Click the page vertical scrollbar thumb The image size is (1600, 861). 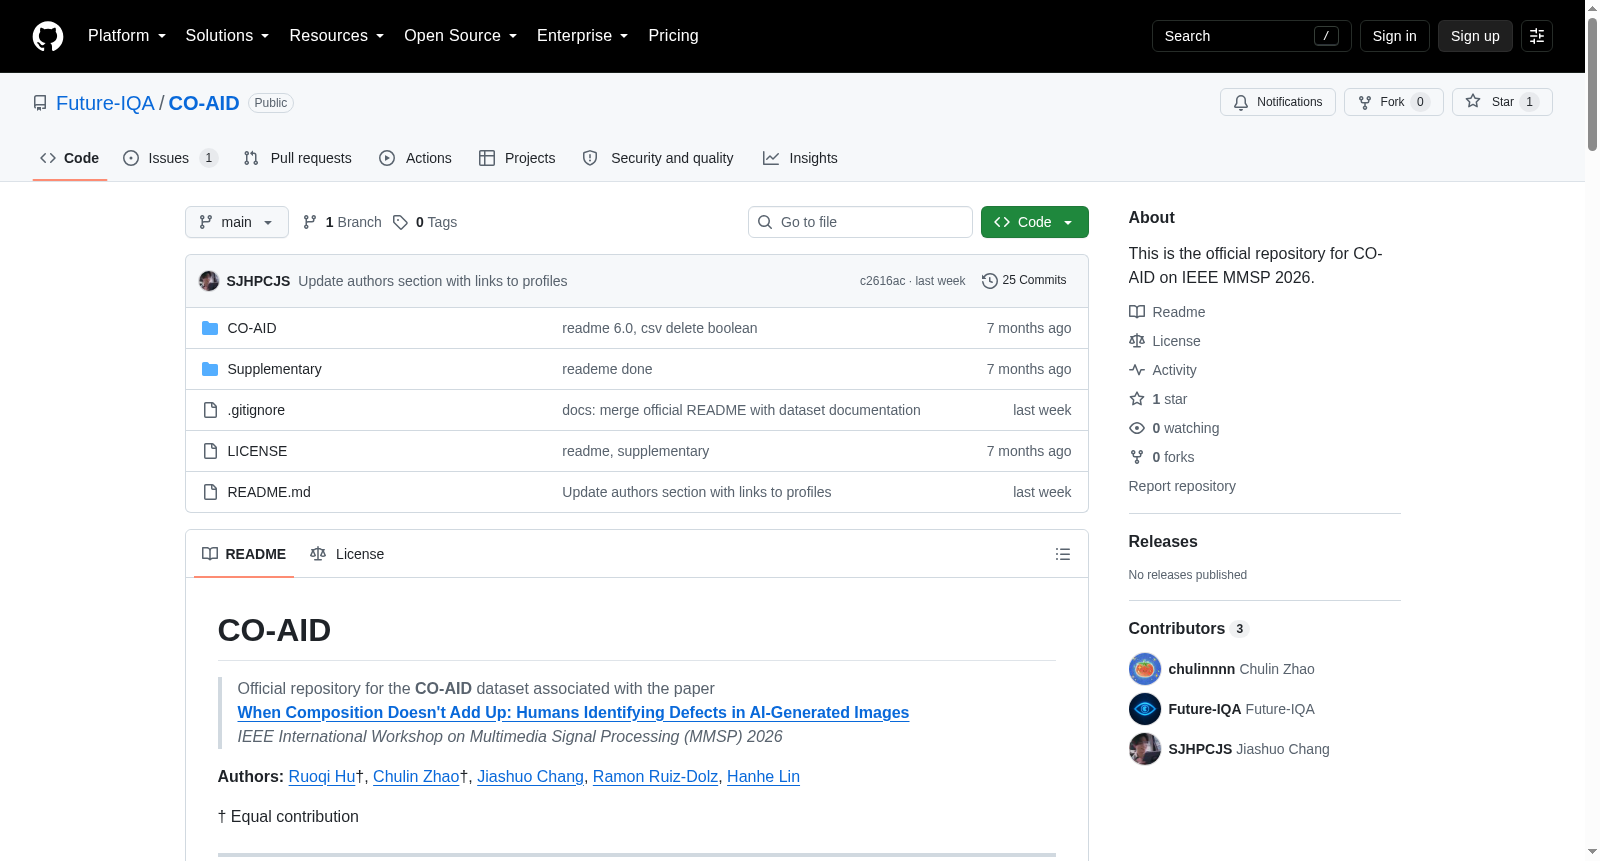click(x=1592, y=85)
